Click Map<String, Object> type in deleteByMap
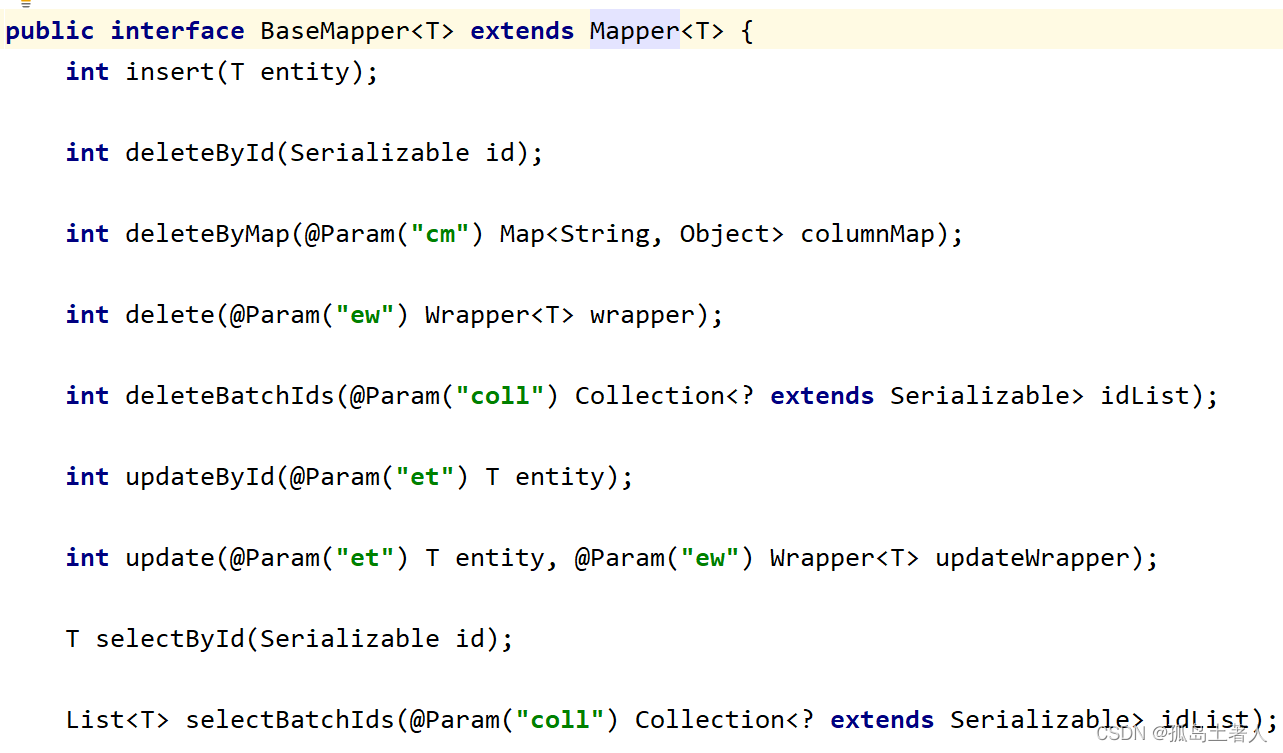 (x=642, y=234)
